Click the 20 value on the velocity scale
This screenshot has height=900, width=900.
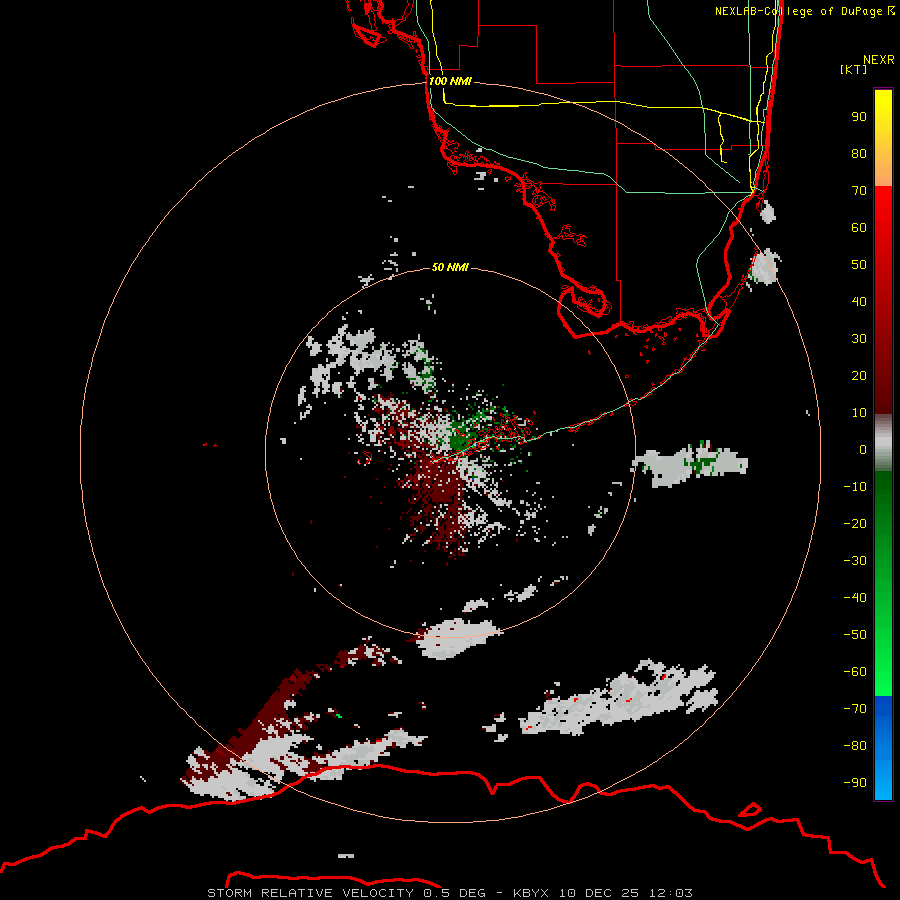(x=859, y=375)
